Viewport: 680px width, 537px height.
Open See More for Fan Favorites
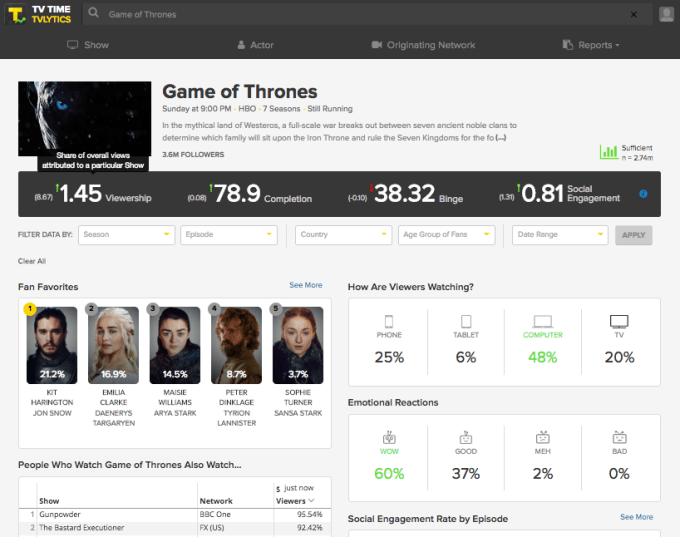306,285
